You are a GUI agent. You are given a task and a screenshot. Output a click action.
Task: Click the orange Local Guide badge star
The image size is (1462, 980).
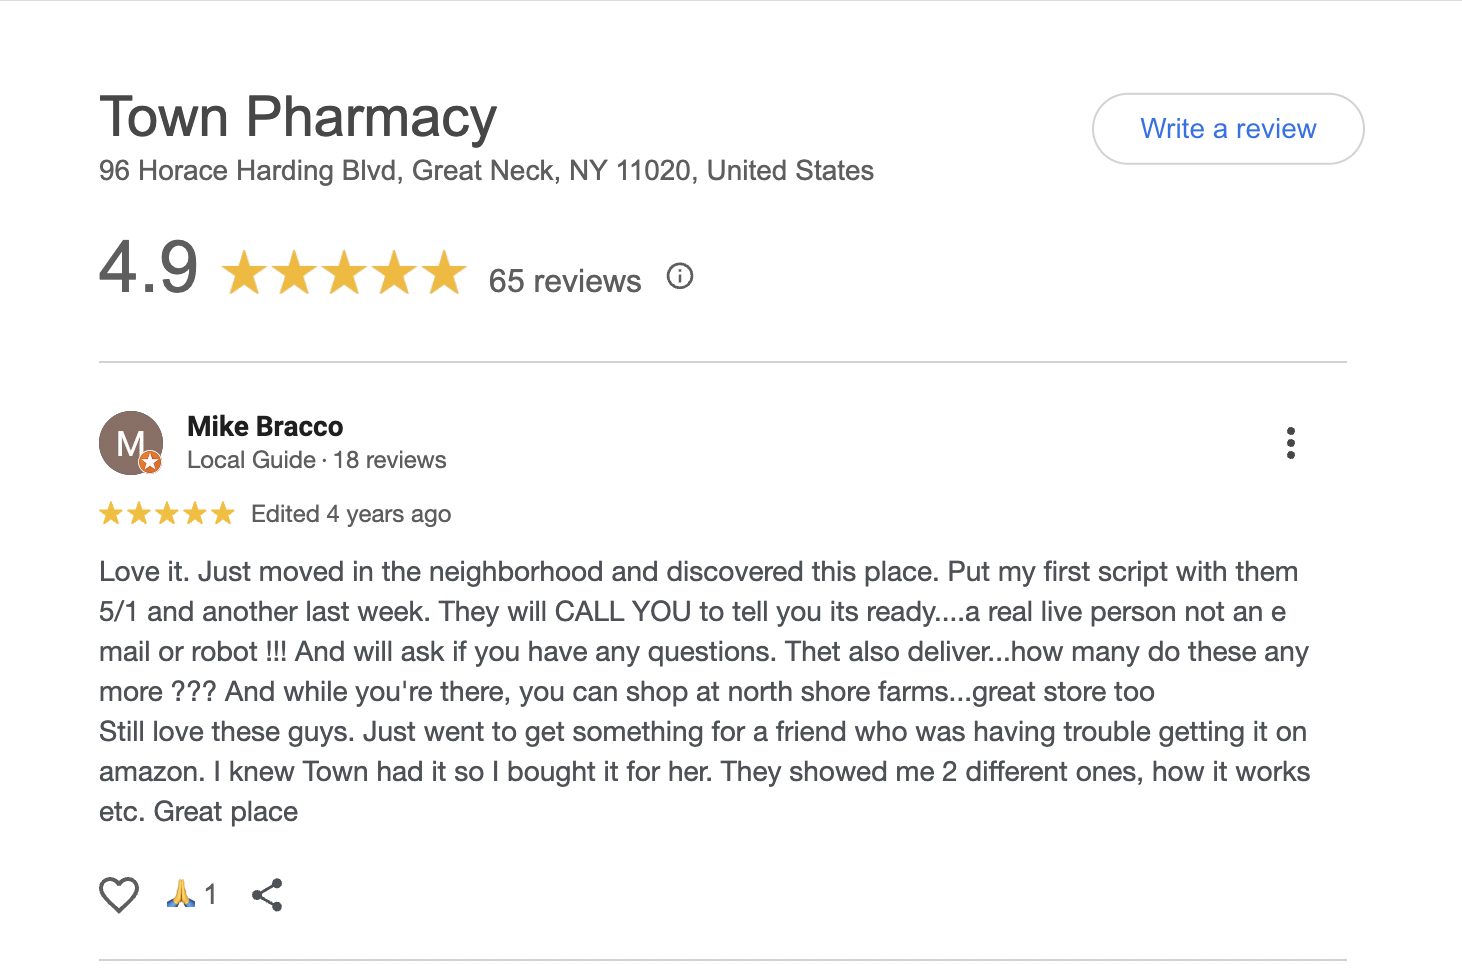[x=150, y=461]
